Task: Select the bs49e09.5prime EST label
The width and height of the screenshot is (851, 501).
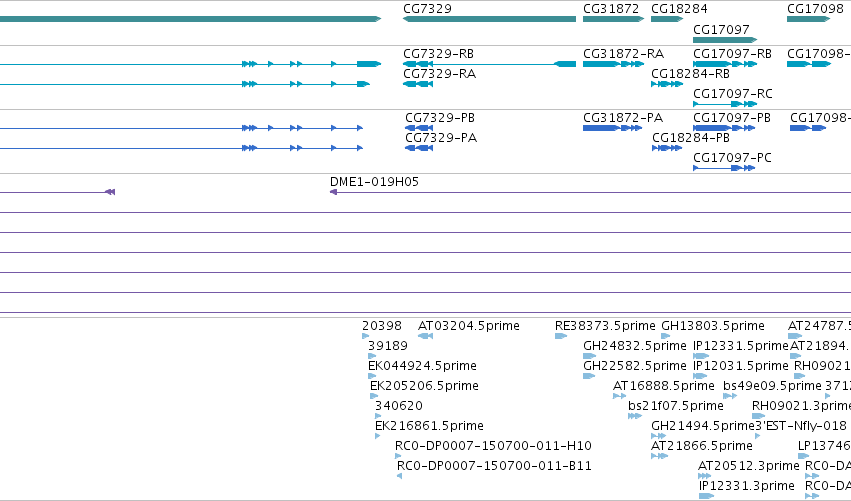Action: pyautogui.click(x=772, y=386)
